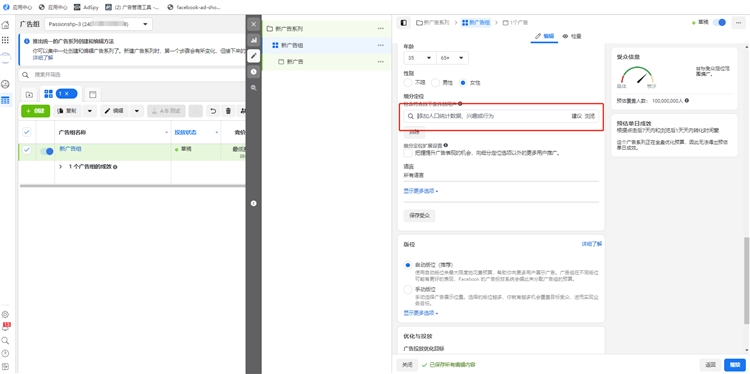750x374 pixels.
Task: Open the dropdown arrow next to 编辑 button
Action: pos(137,111)
